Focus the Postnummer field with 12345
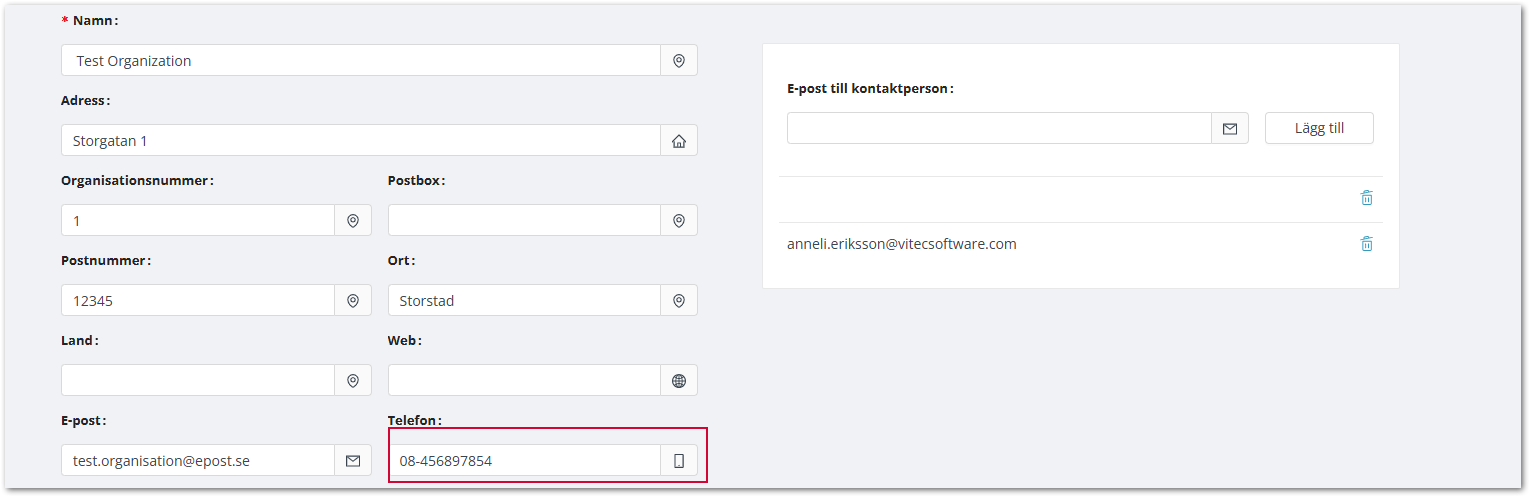This screenshot has height=497, width=1530. 198,300
